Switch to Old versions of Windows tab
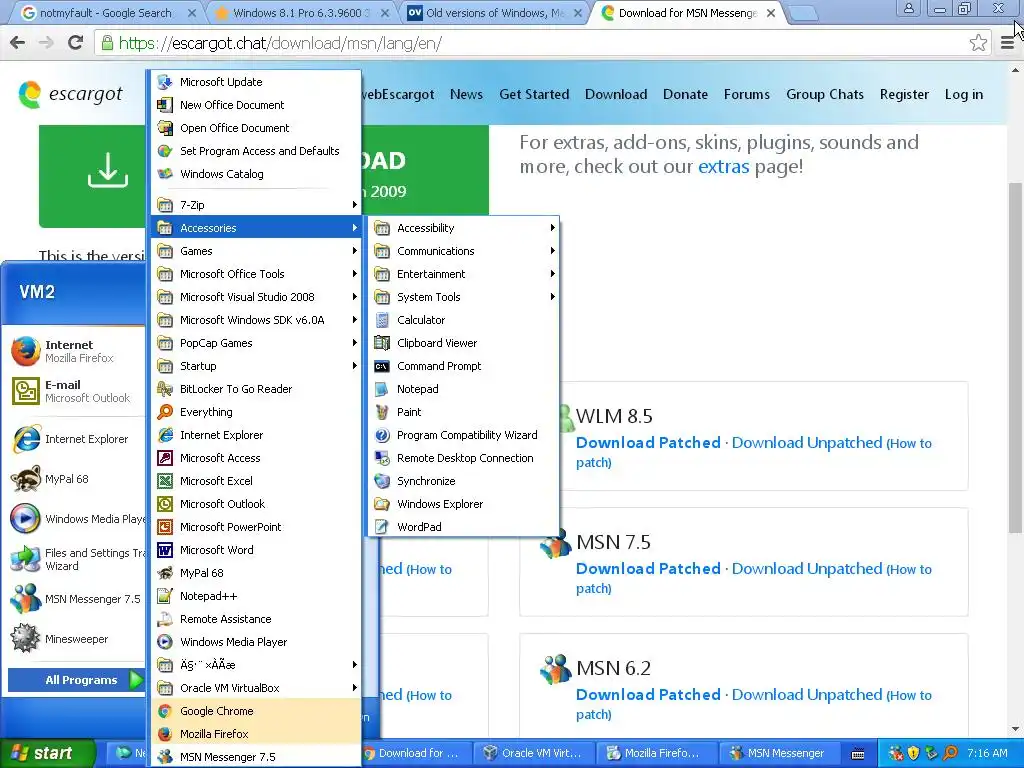 pos(494,13)
